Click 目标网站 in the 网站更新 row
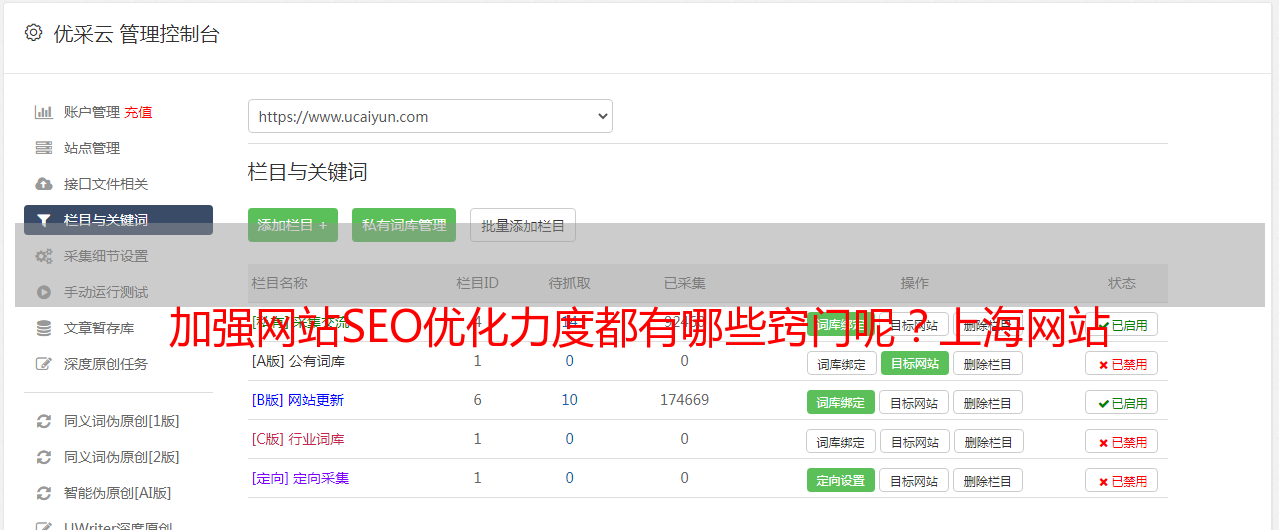 click(914, 402)
